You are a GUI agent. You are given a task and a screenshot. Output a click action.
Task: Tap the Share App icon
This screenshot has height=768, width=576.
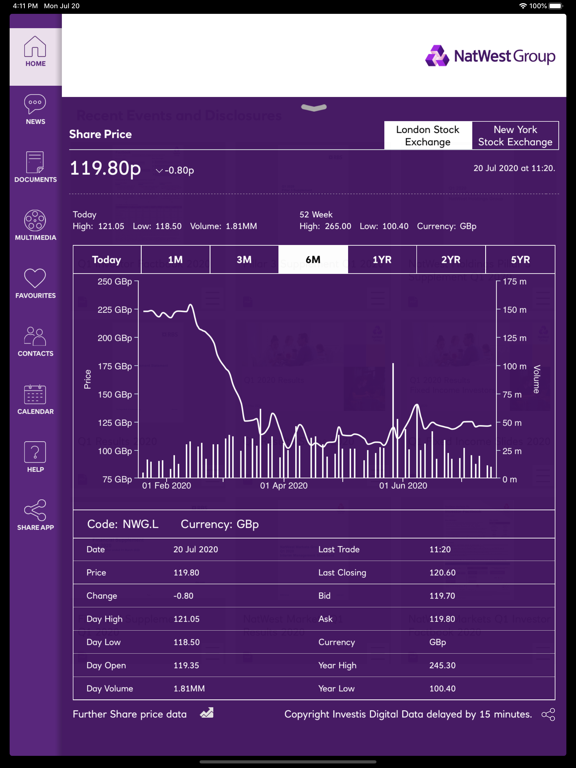pyautogui.click(x=35, y=510)
